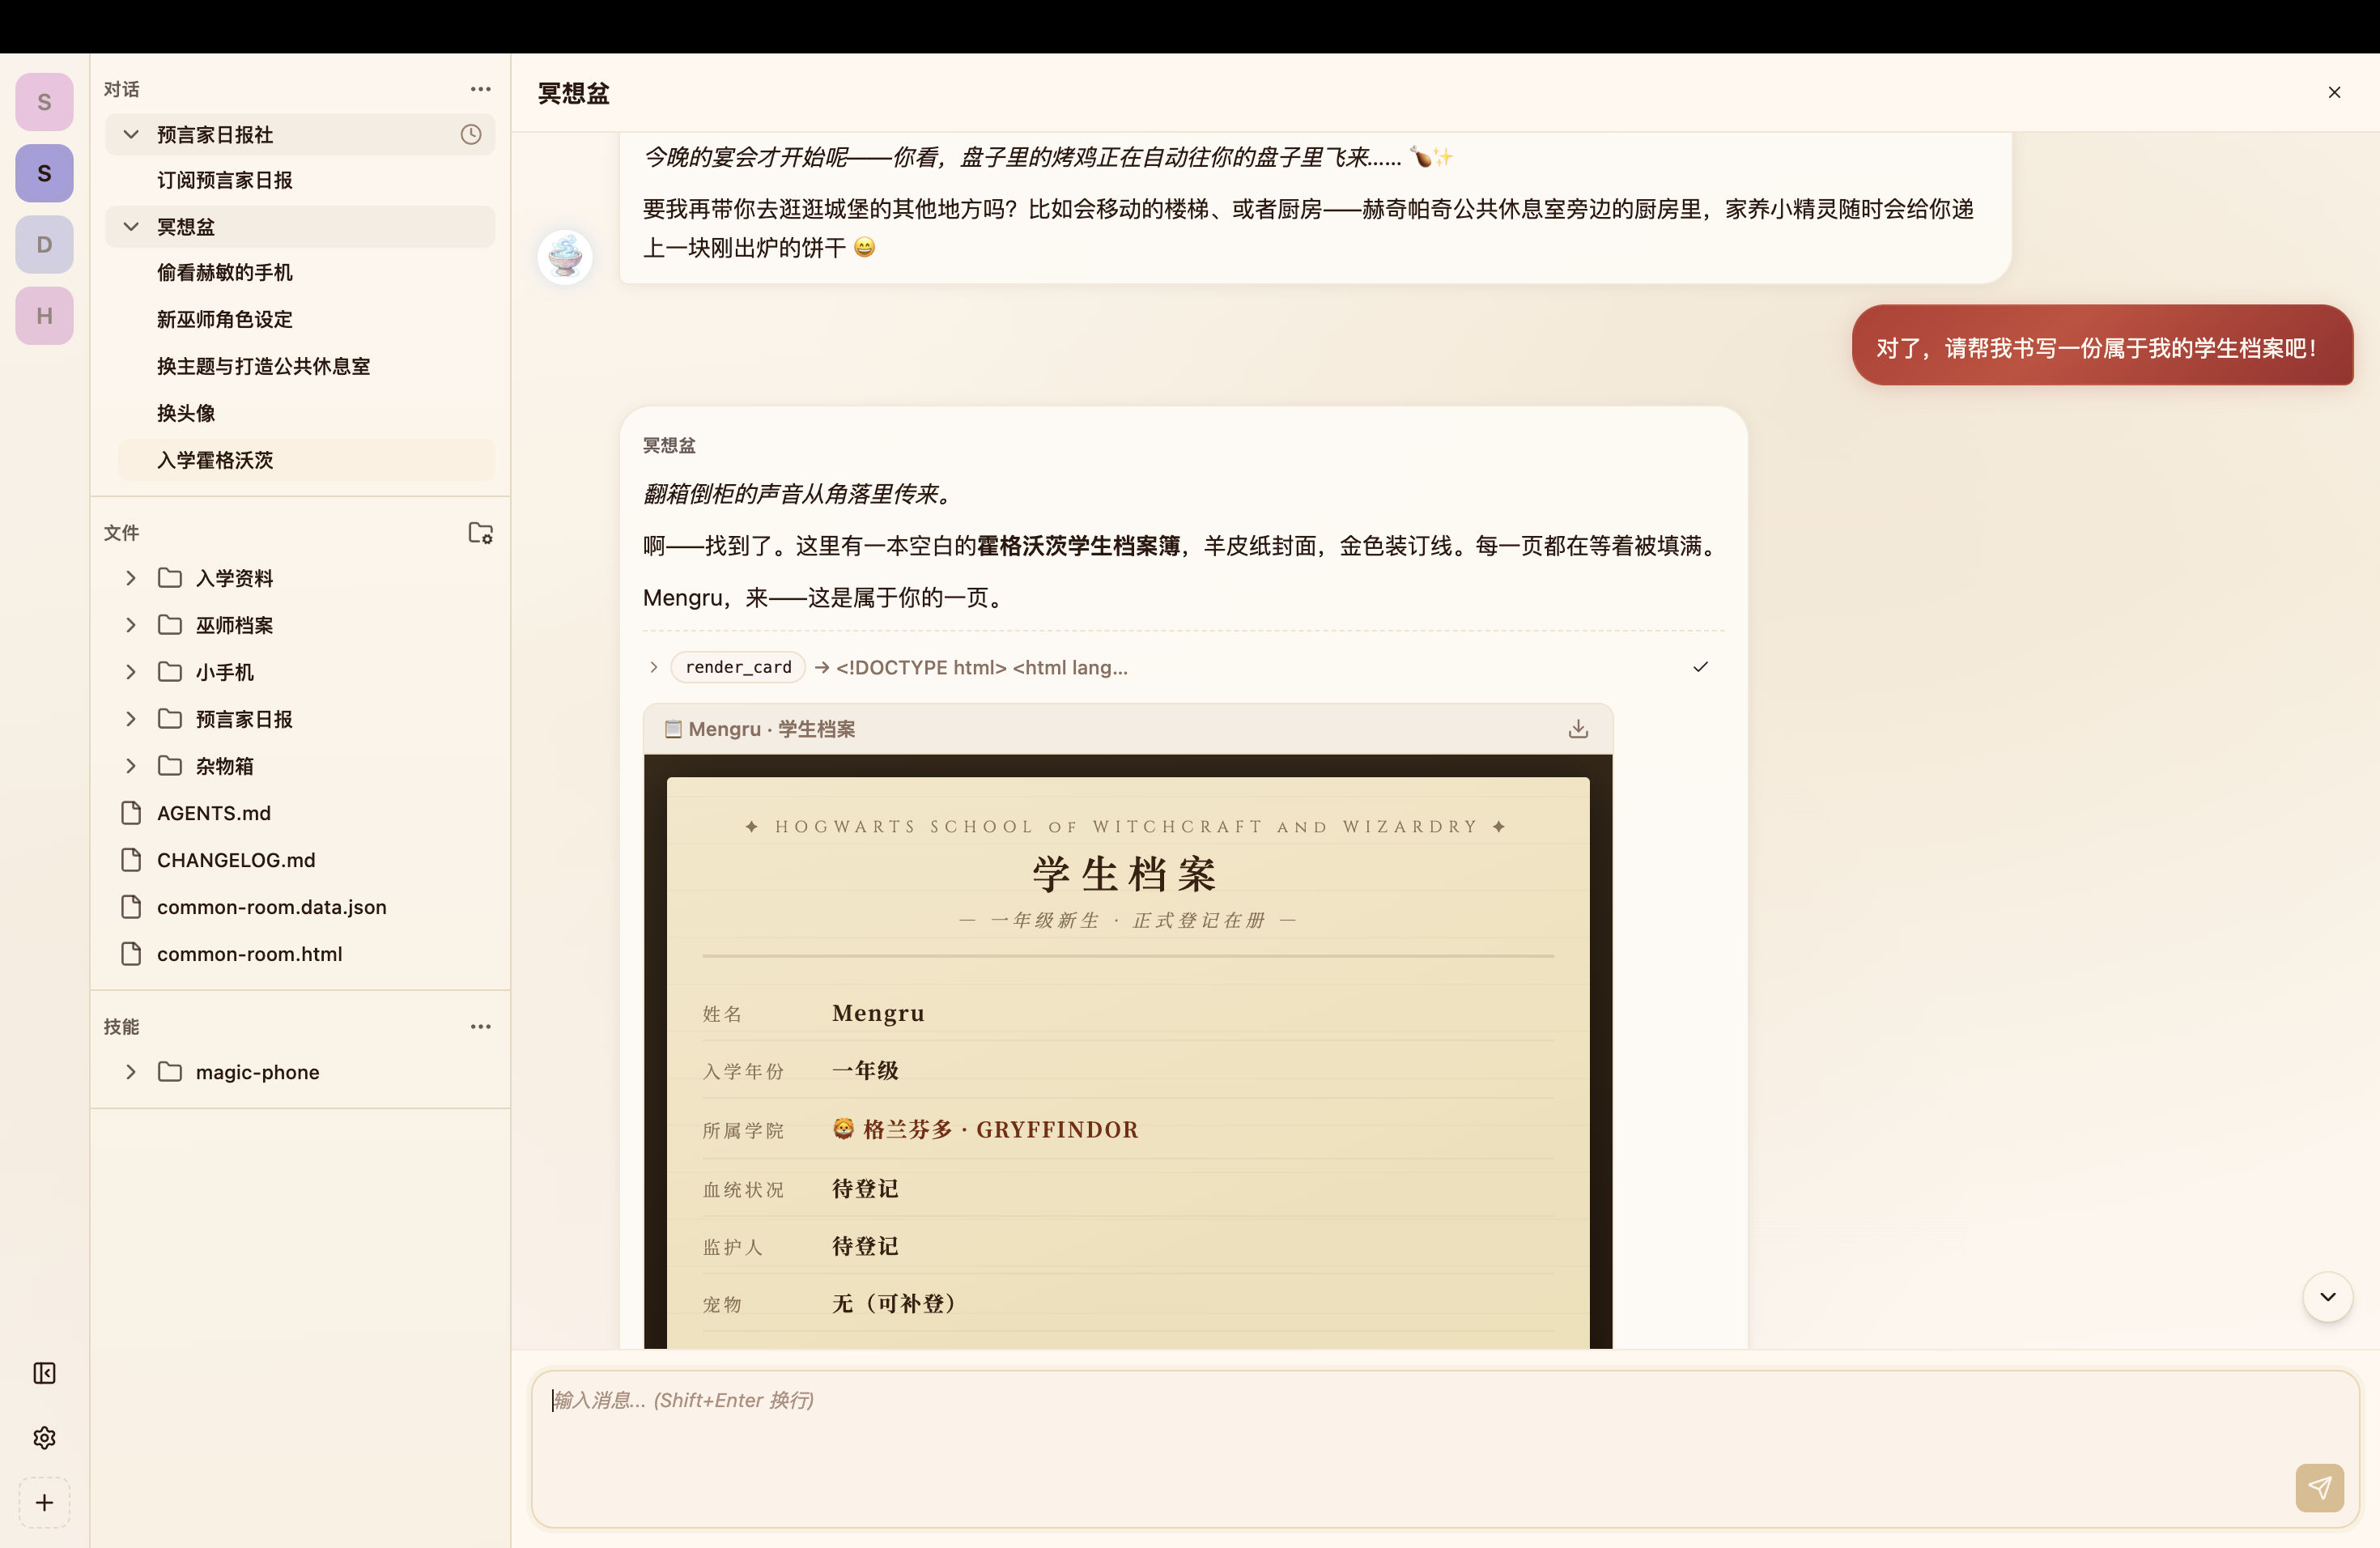Click the 对话 section label
This screenshot has width=2380, height=1548.
122,89
